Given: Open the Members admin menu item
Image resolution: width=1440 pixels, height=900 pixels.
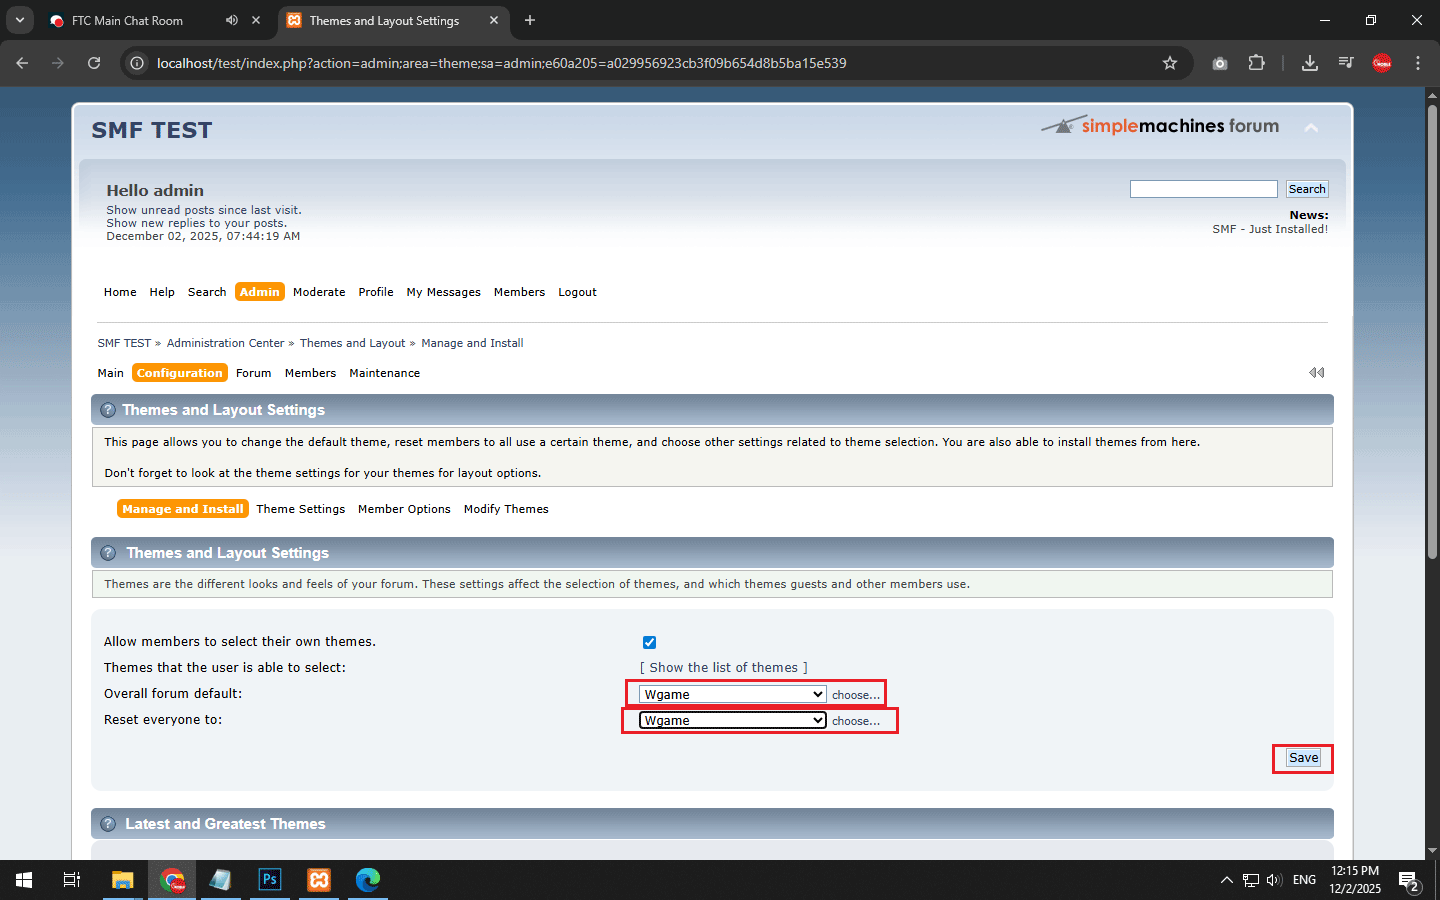Looking at the screenshot, I should 310,373.
